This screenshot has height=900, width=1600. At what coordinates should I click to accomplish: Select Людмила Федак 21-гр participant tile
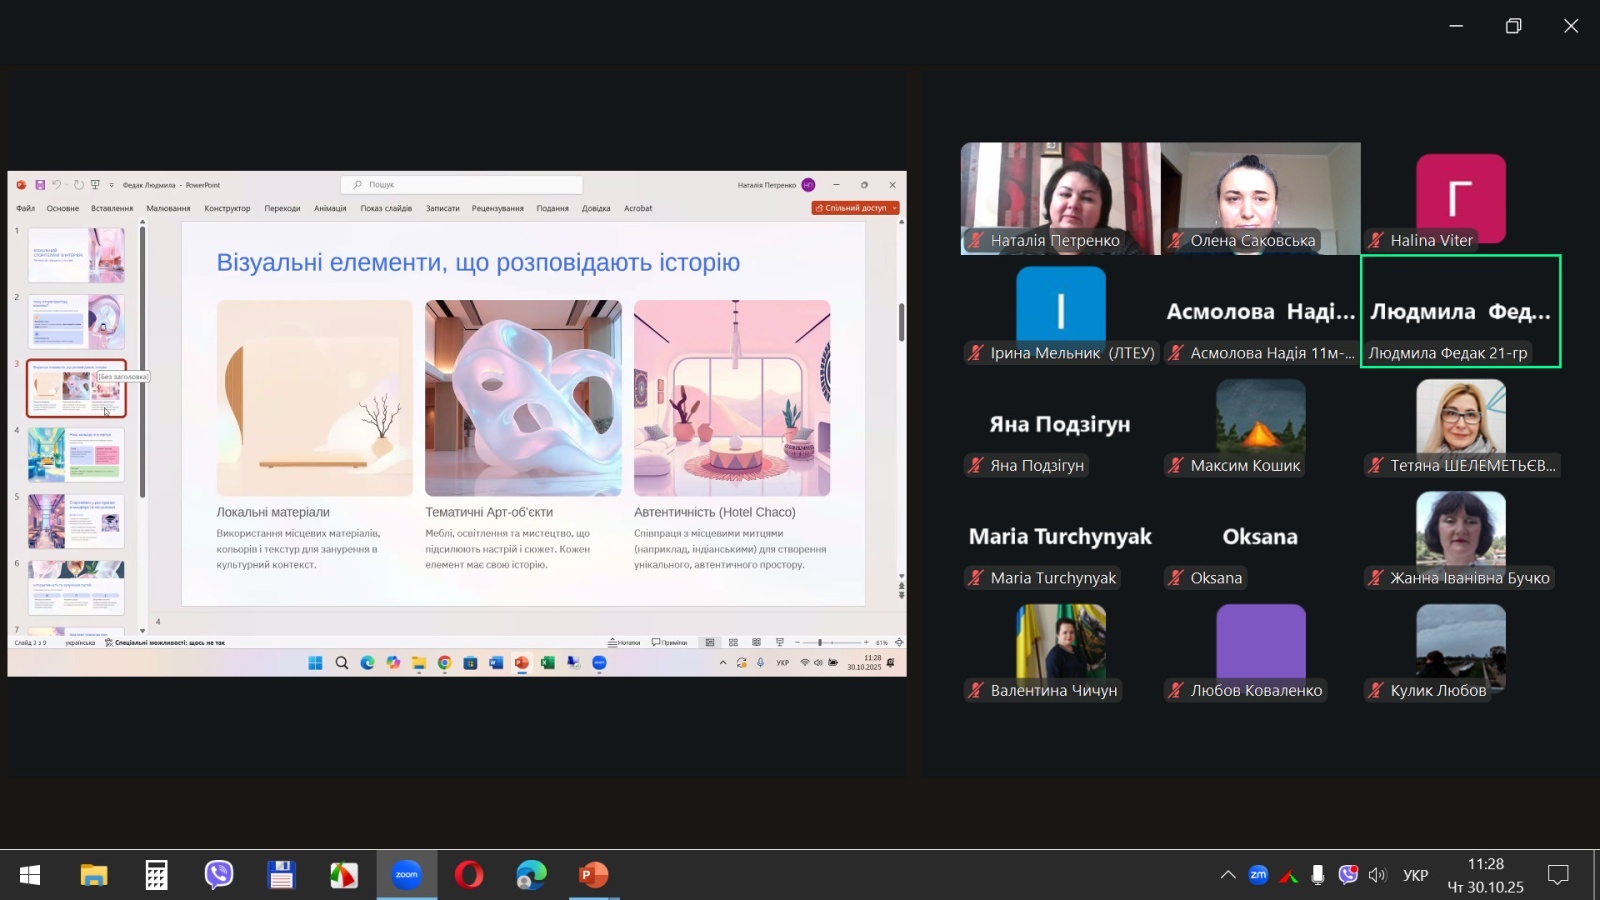click(1460, 311)
